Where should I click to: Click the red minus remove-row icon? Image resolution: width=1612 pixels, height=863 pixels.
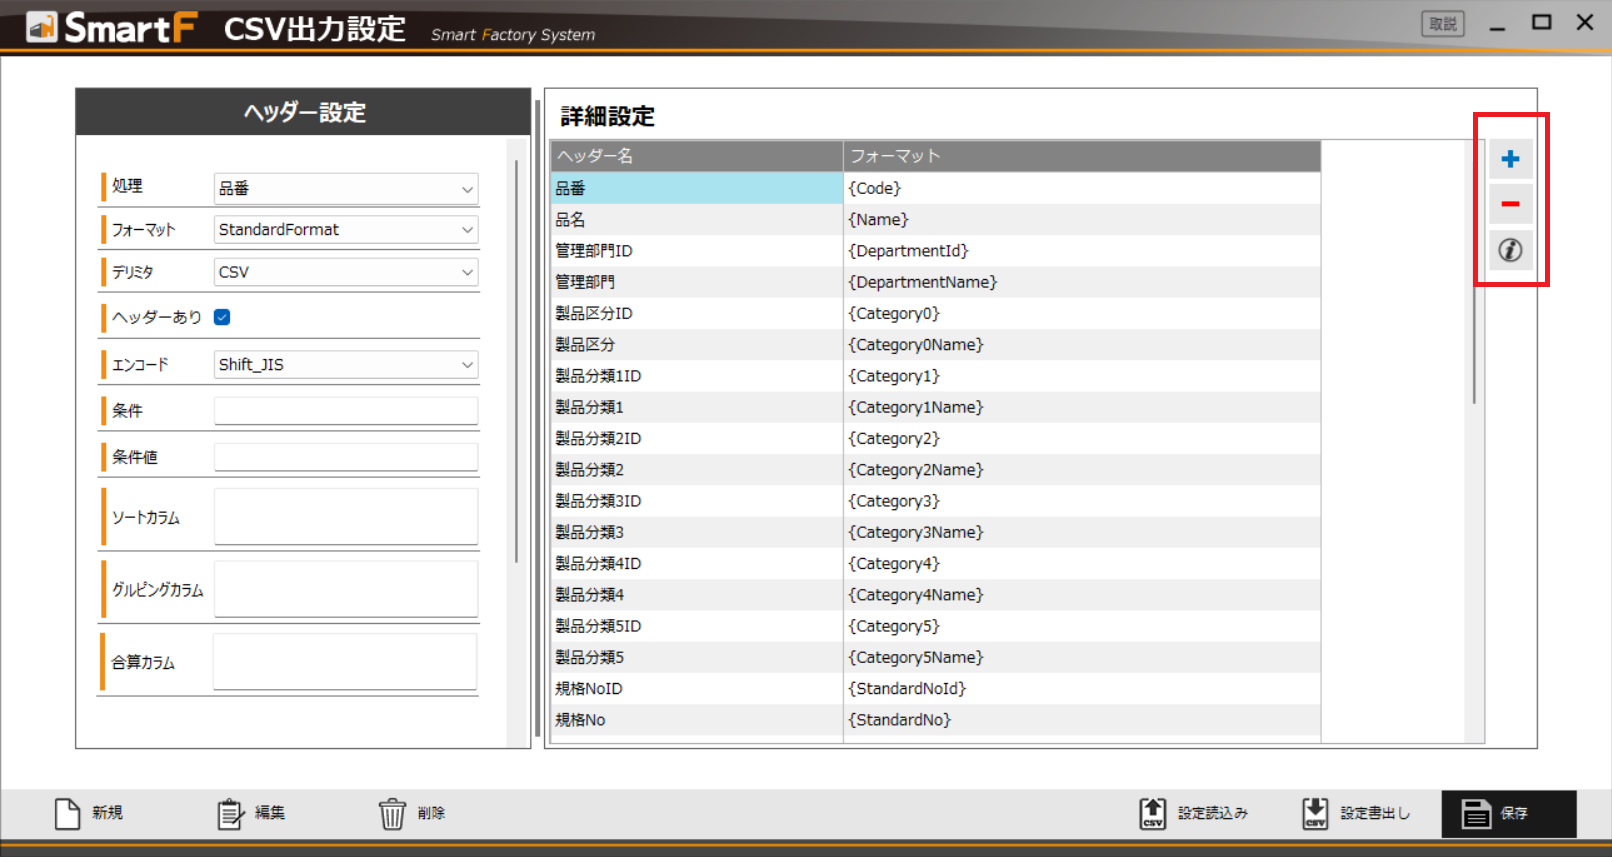click(x=1510, y=204)
